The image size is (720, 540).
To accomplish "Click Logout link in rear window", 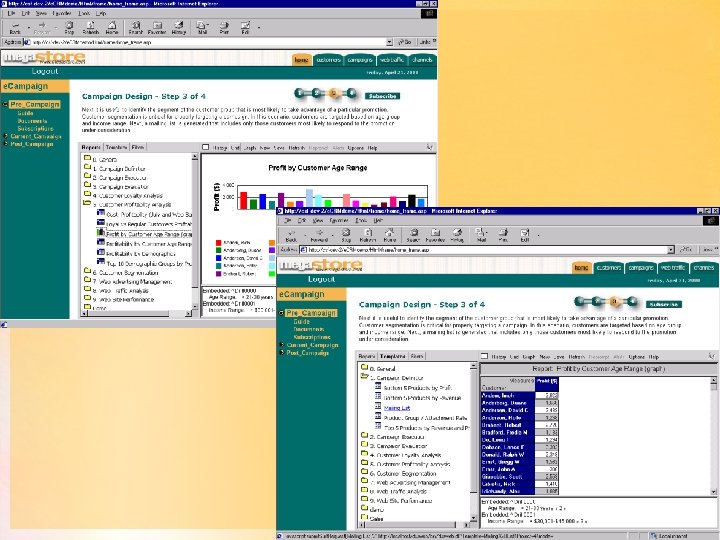I will pos(45,71).
